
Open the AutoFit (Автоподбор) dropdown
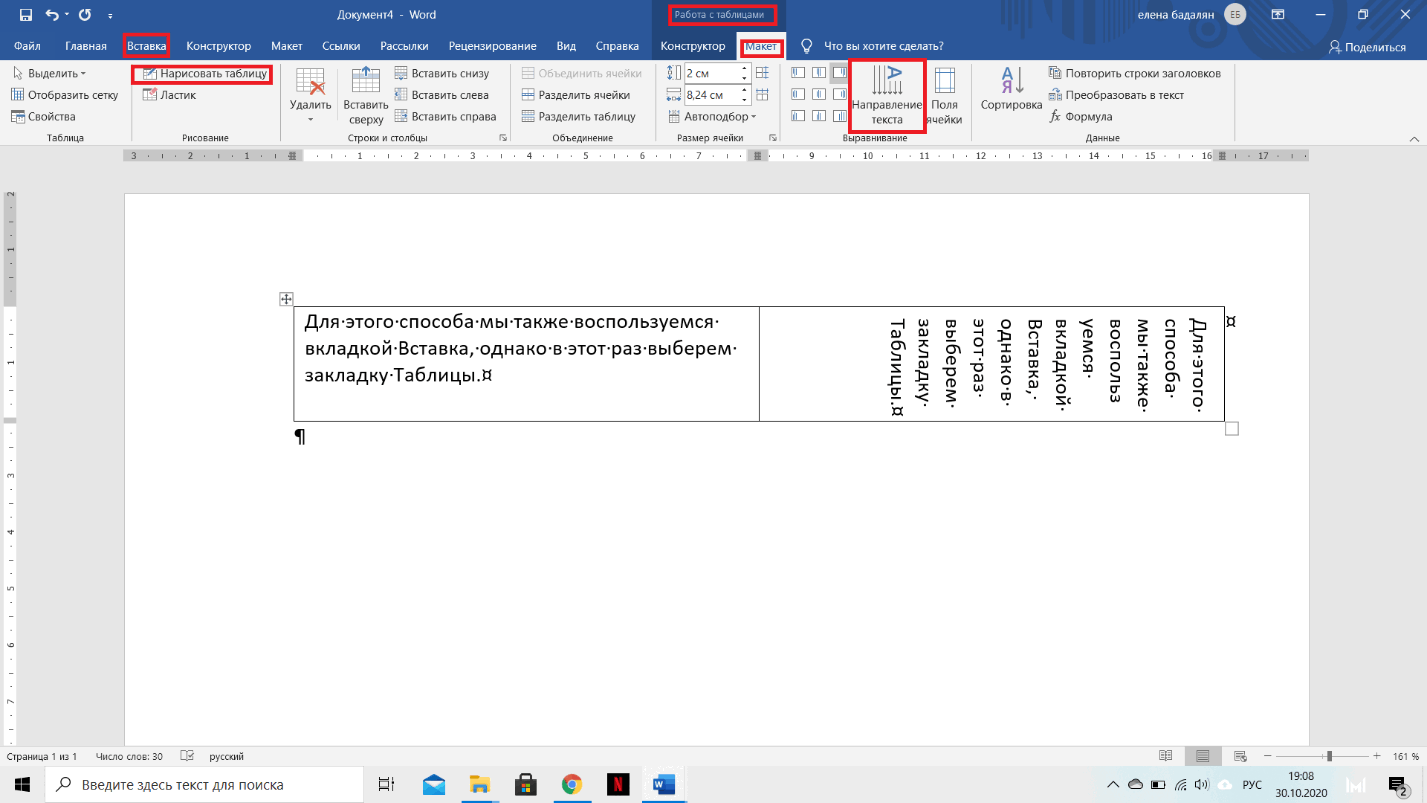pos(712,117)
